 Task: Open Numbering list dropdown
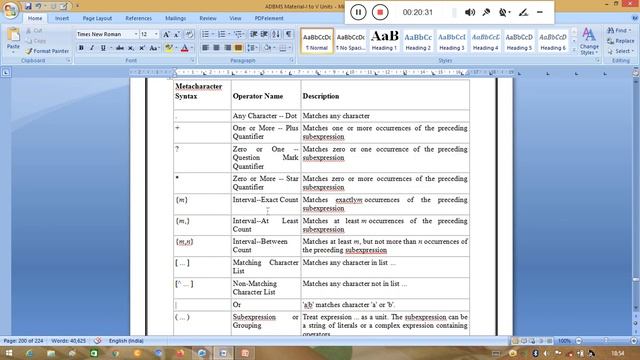(229, 34)
